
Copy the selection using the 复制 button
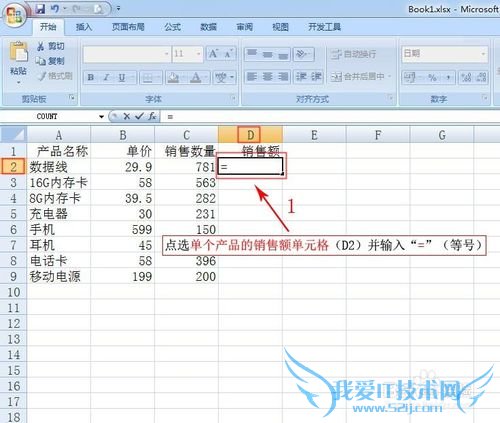(x=51, y=61)
